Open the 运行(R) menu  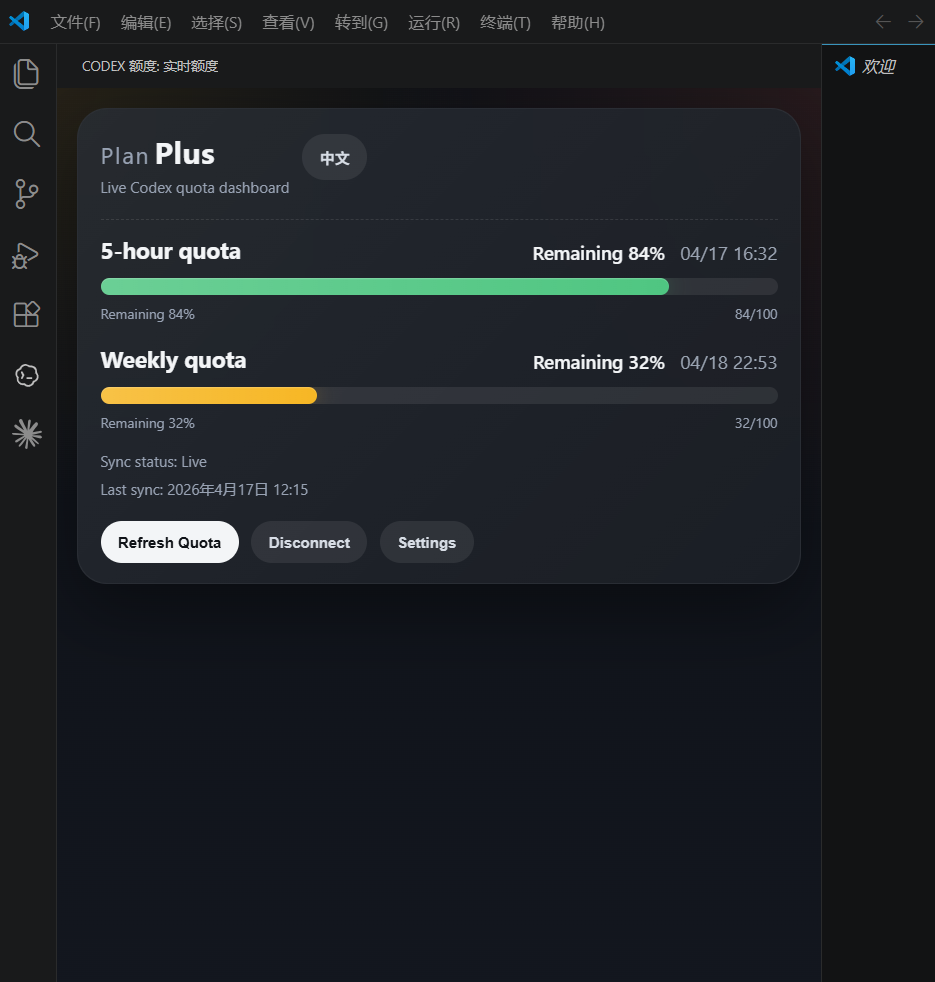(x=434, y=23)
